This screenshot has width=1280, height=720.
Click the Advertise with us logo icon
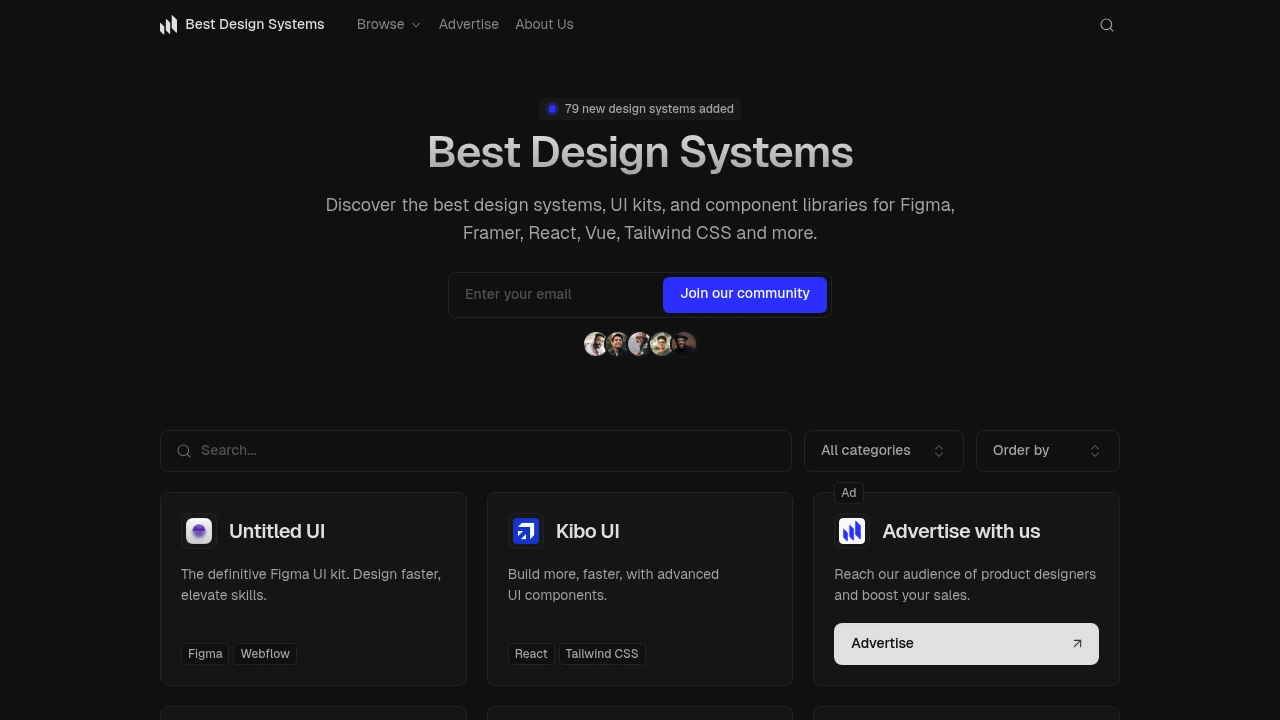coord(852,531)
